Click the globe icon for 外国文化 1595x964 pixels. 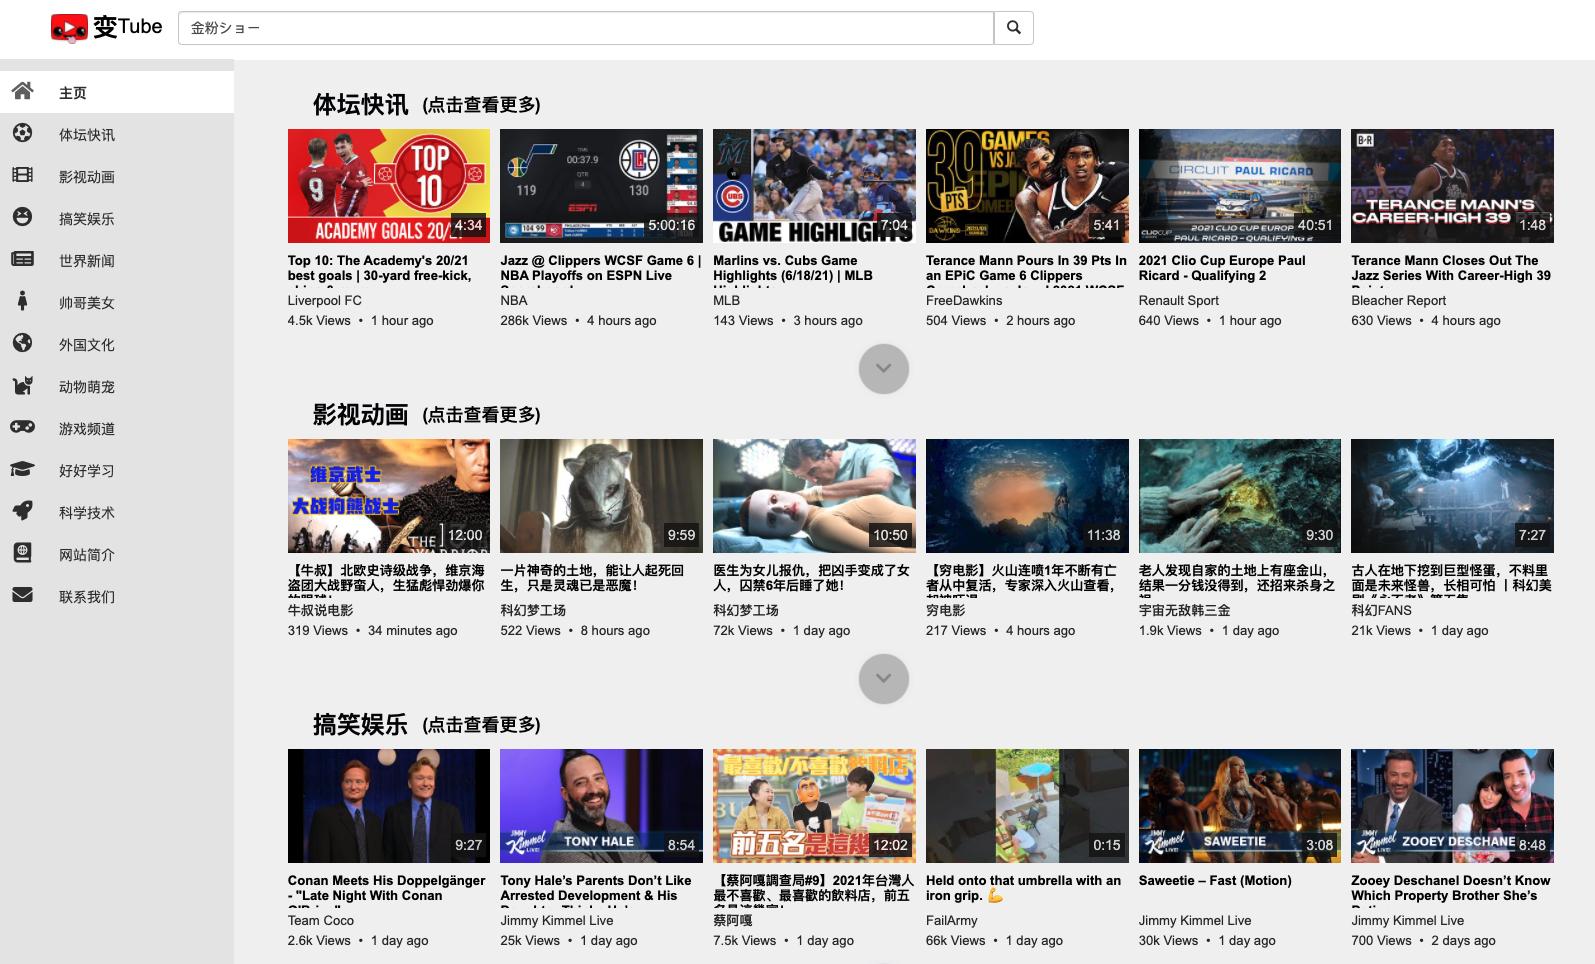pos(22,343)
